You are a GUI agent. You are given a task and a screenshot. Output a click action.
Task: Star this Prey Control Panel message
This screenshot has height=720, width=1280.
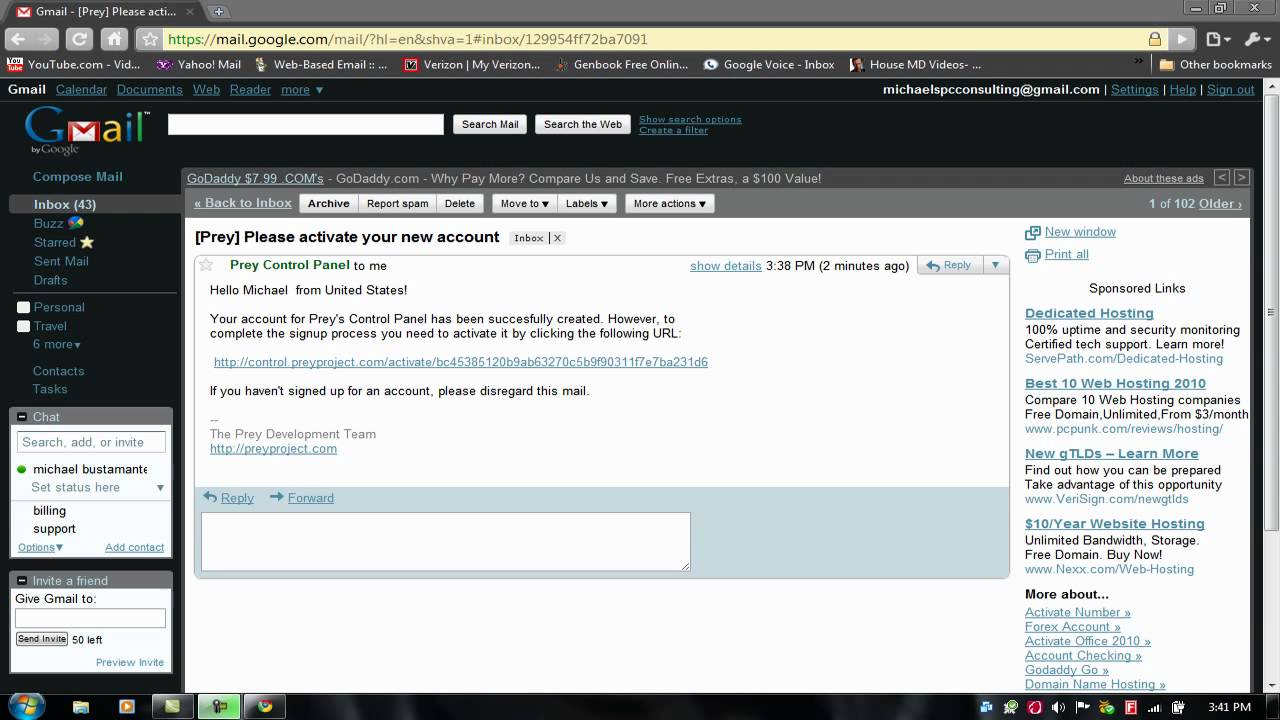pyautogui.click(x=206, y=265)
